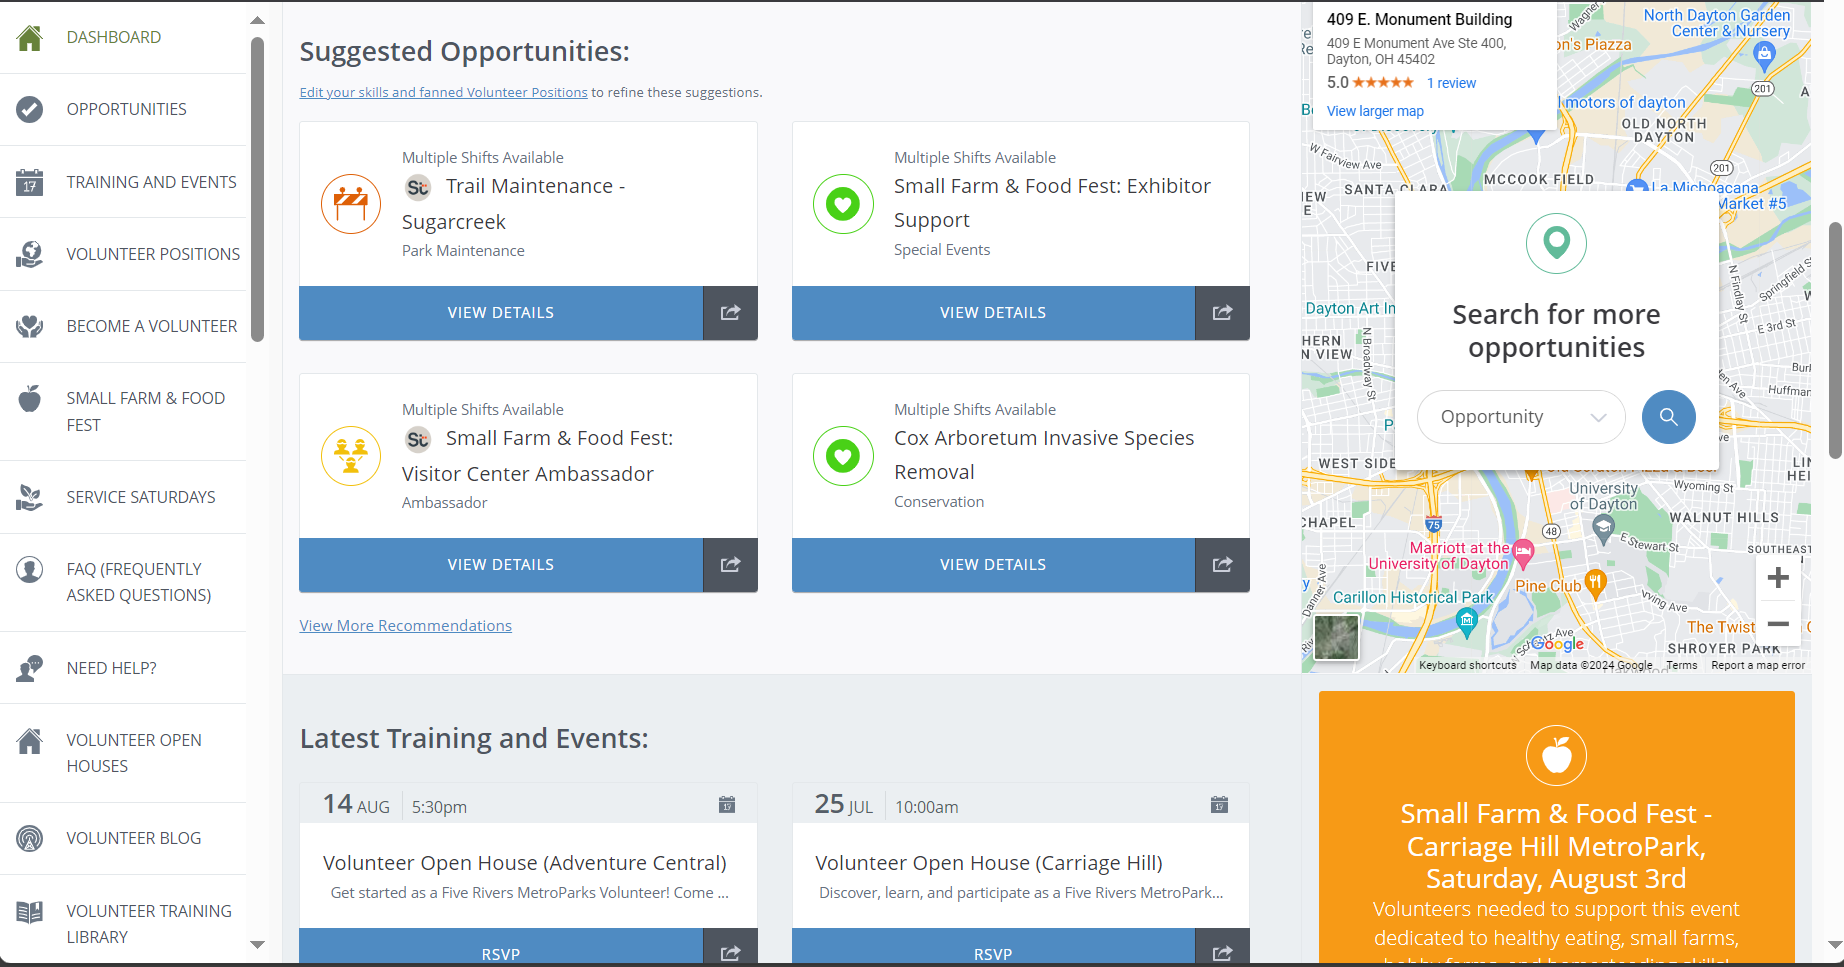Click Report a map error link

[x=1758, y=665]
